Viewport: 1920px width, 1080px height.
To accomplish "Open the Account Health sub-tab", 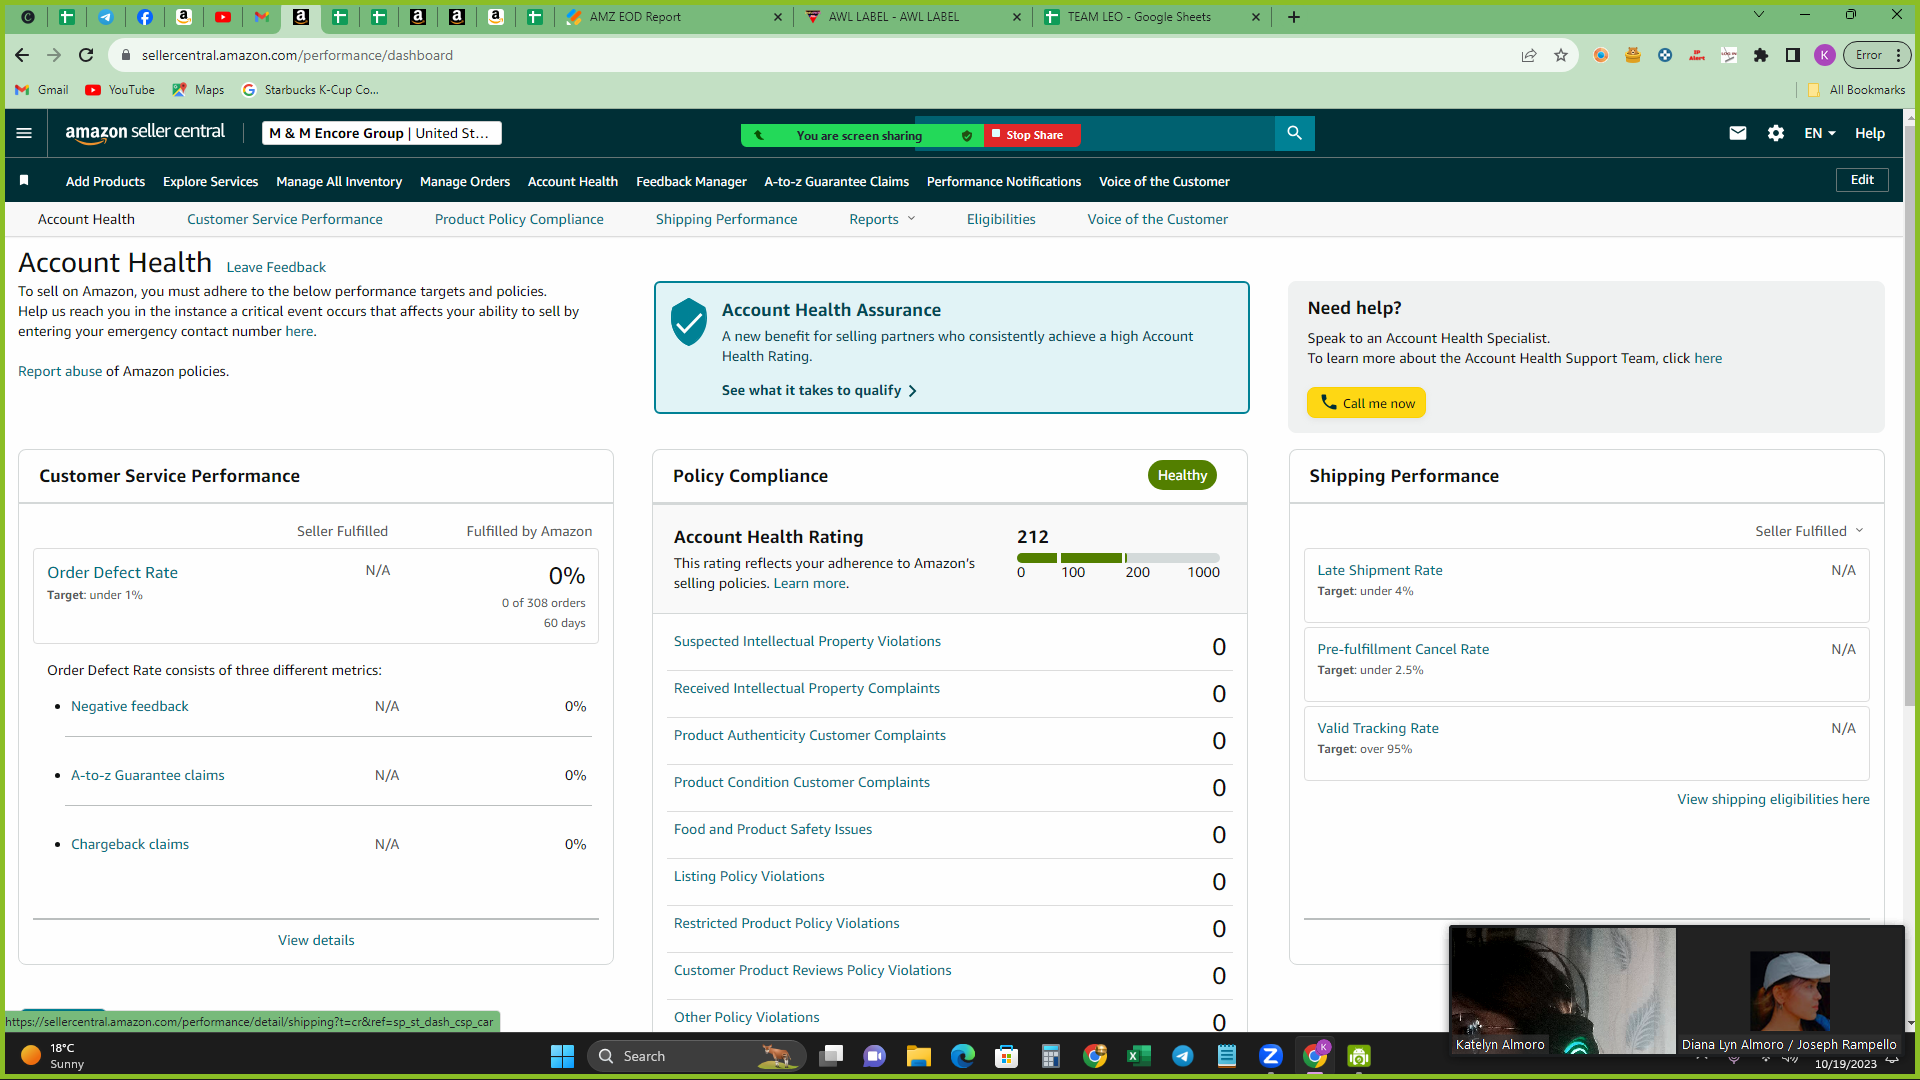I will click(86, 219).
